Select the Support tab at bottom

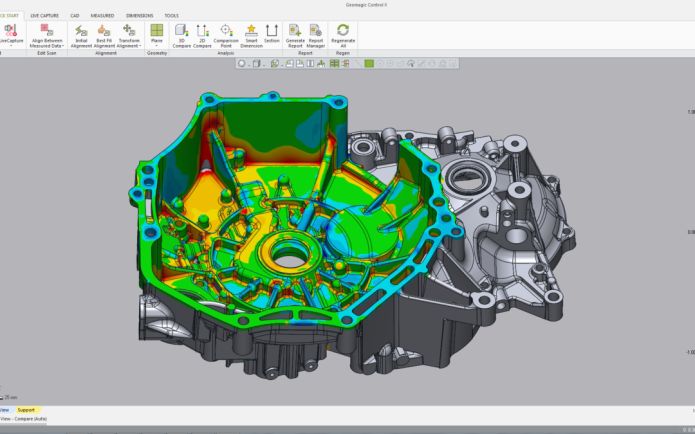pyautogui.click(x=26, y=410)
